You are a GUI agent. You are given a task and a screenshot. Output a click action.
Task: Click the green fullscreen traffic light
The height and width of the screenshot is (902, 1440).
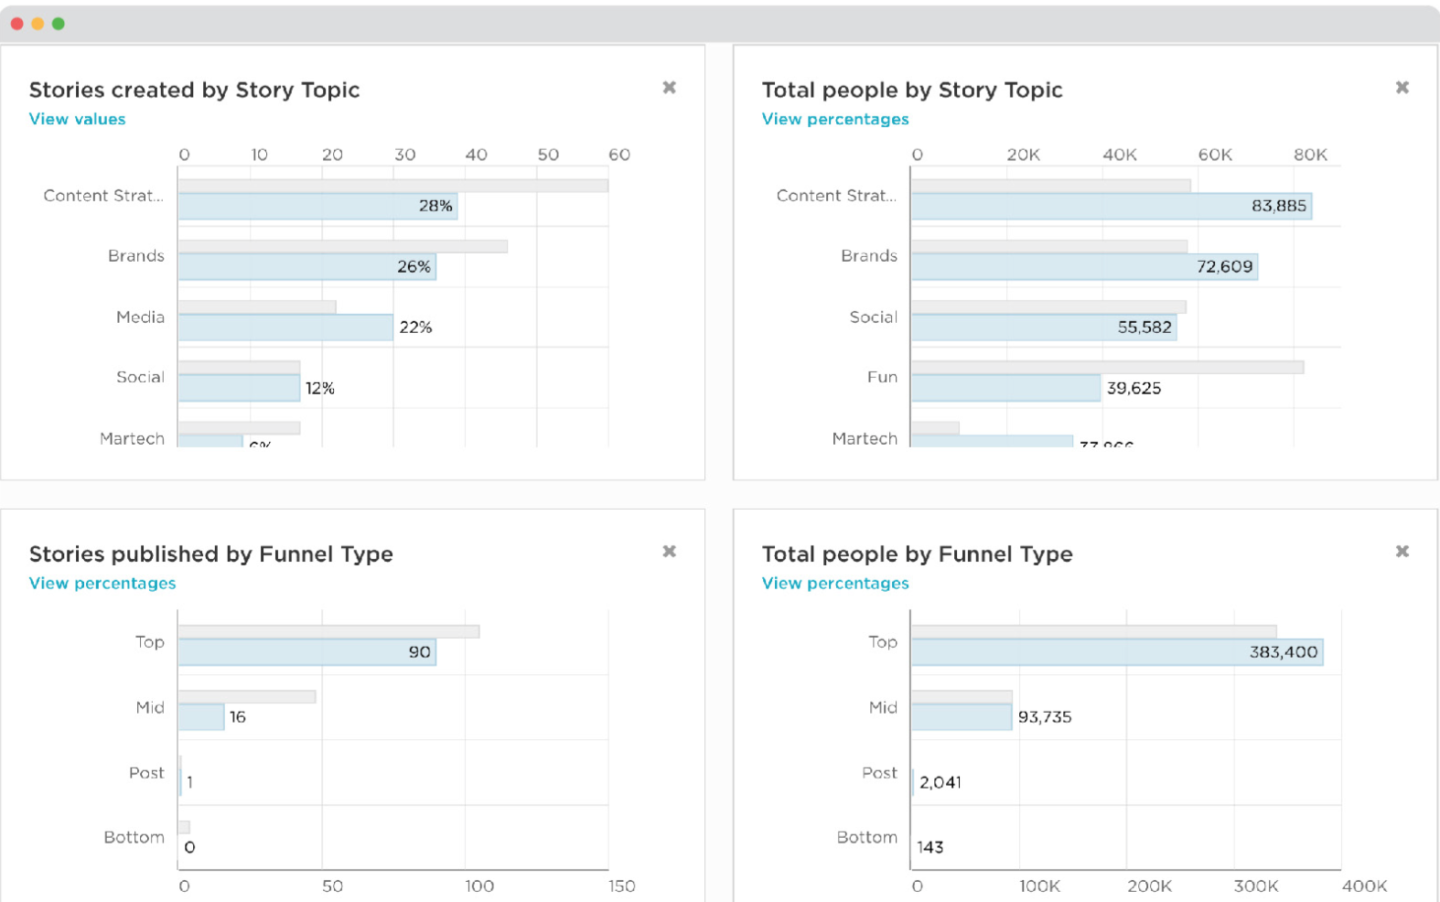point(59,22)
